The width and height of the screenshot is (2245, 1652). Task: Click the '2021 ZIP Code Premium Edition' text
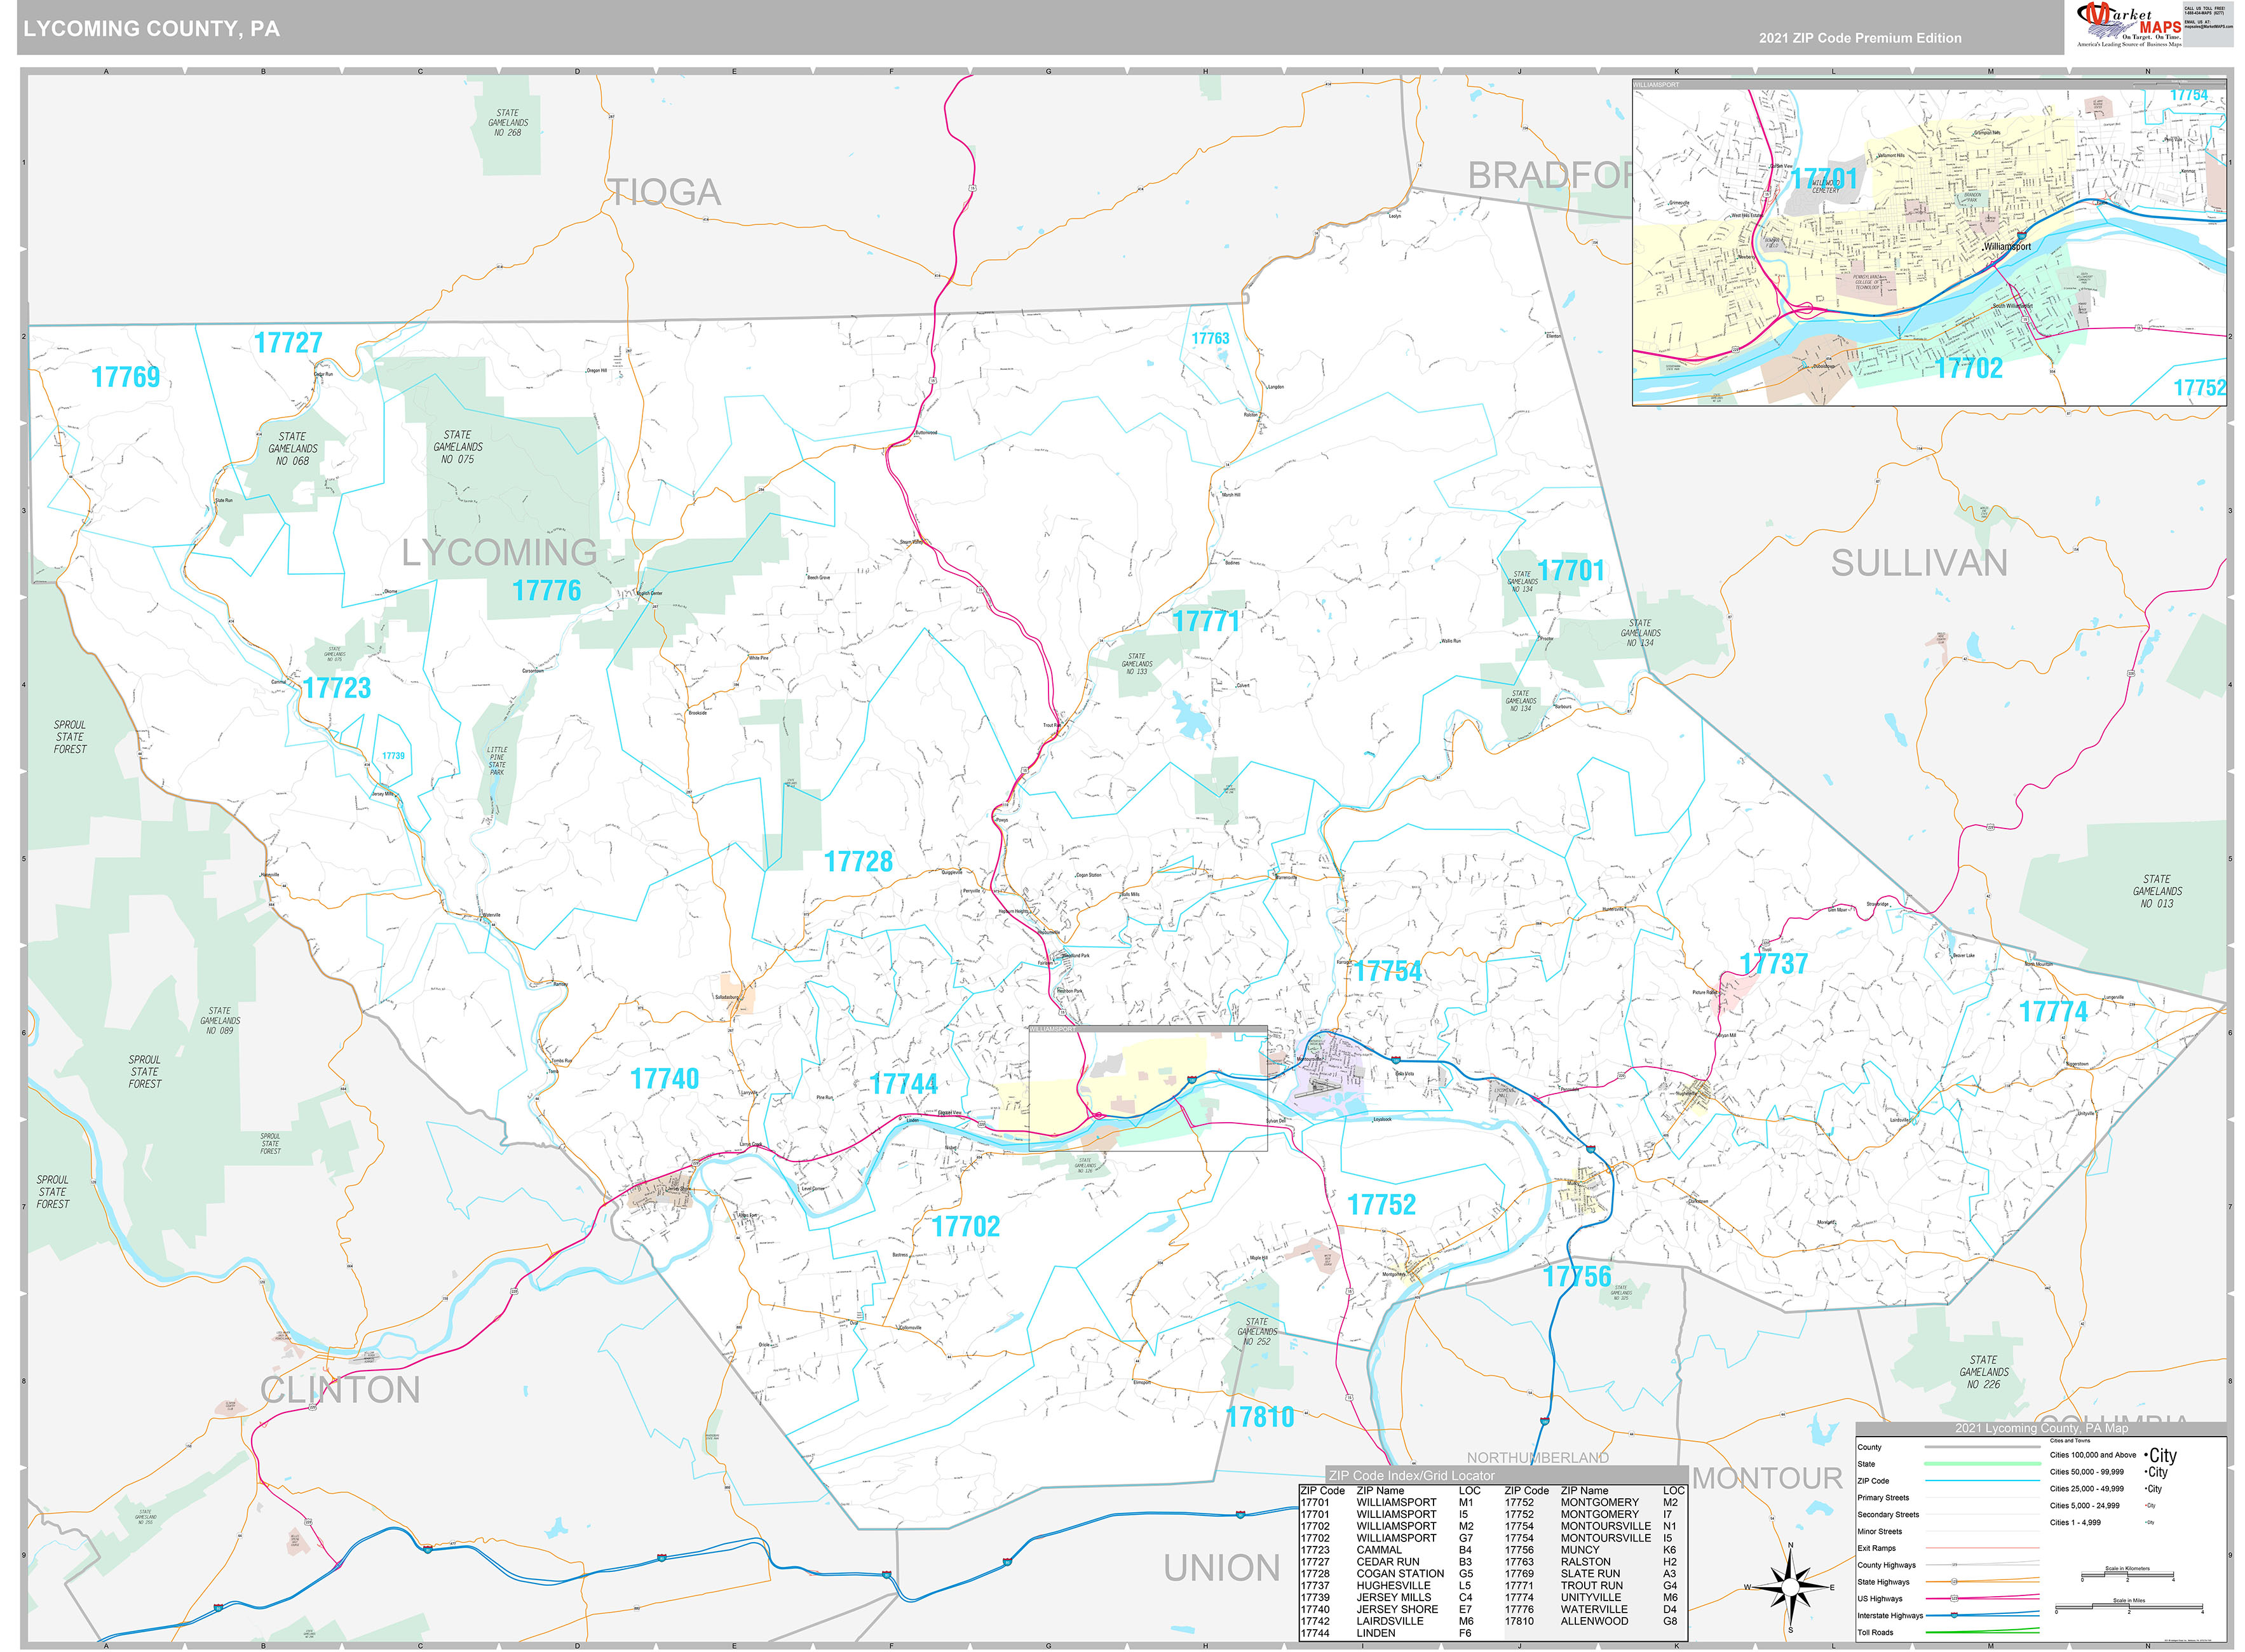[1860, 38]
